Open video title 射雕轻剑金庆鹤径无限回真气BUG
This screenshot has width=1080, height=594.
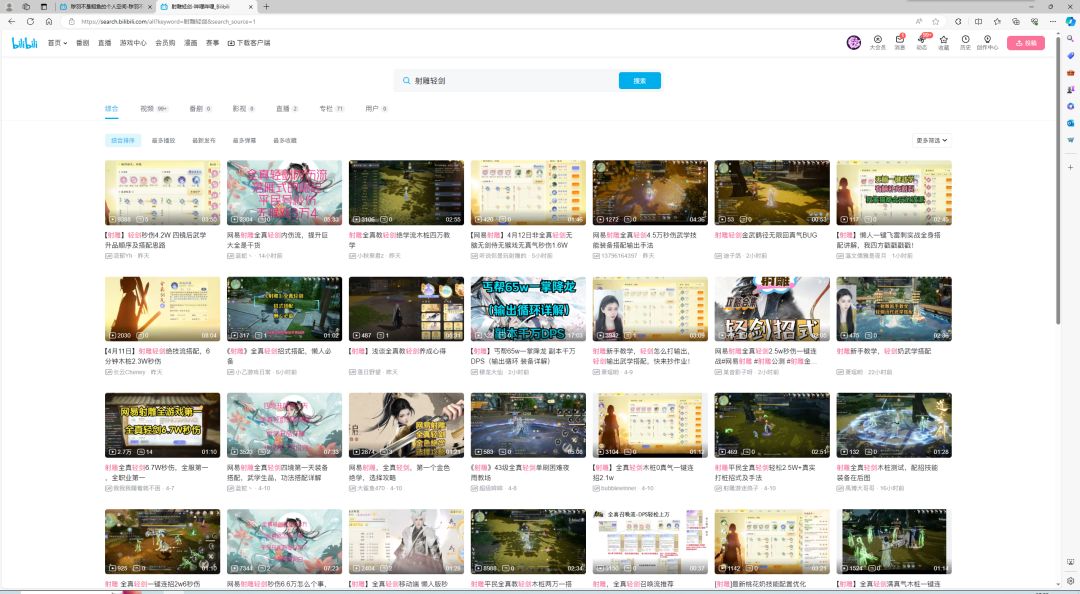766,235
